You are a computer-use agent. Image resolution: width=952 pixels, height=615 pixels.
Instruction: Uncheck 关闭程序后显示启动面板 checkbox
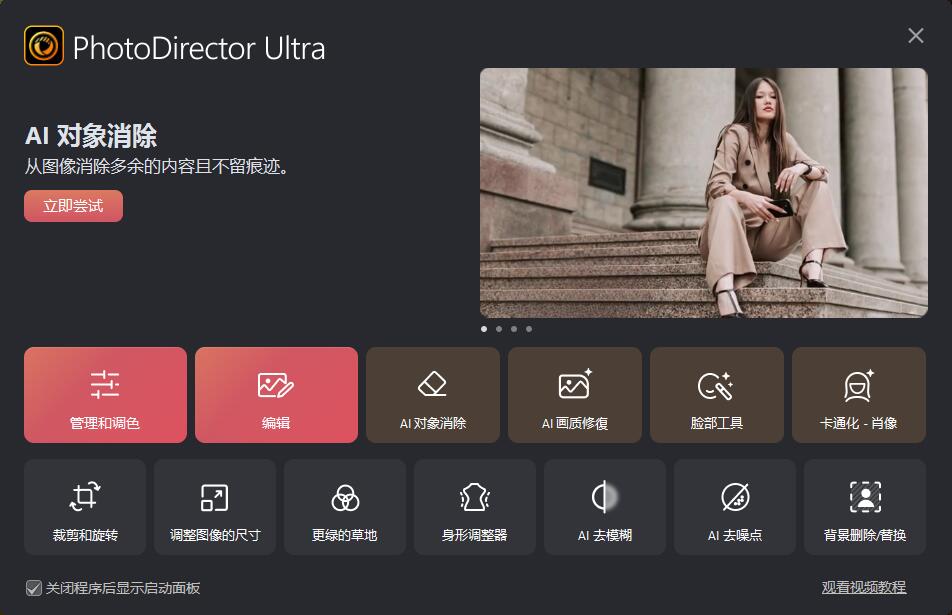point(34,588)
